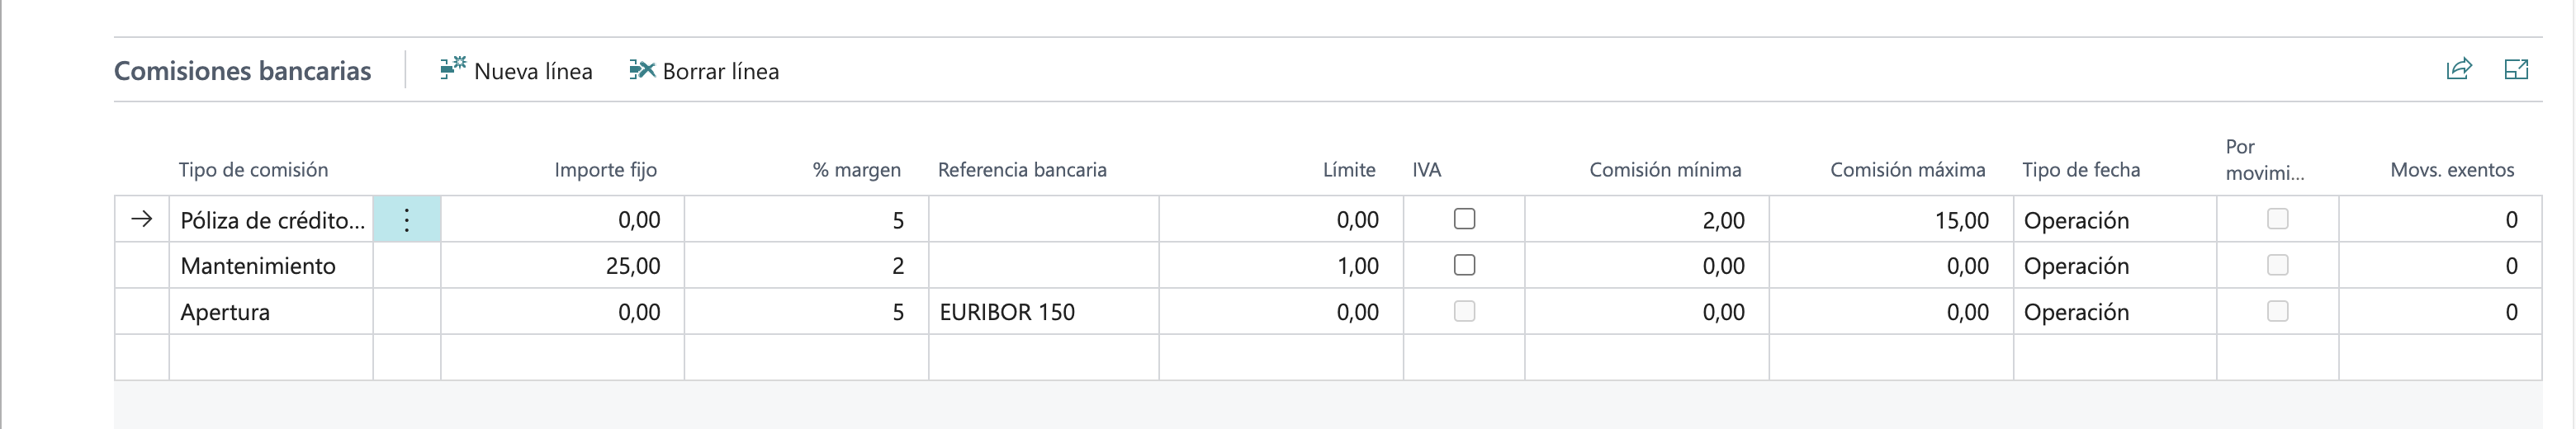The image size is (2576, 429).
Task: Click the Comisión máxima column header
Action: (x=1907, y=170)
